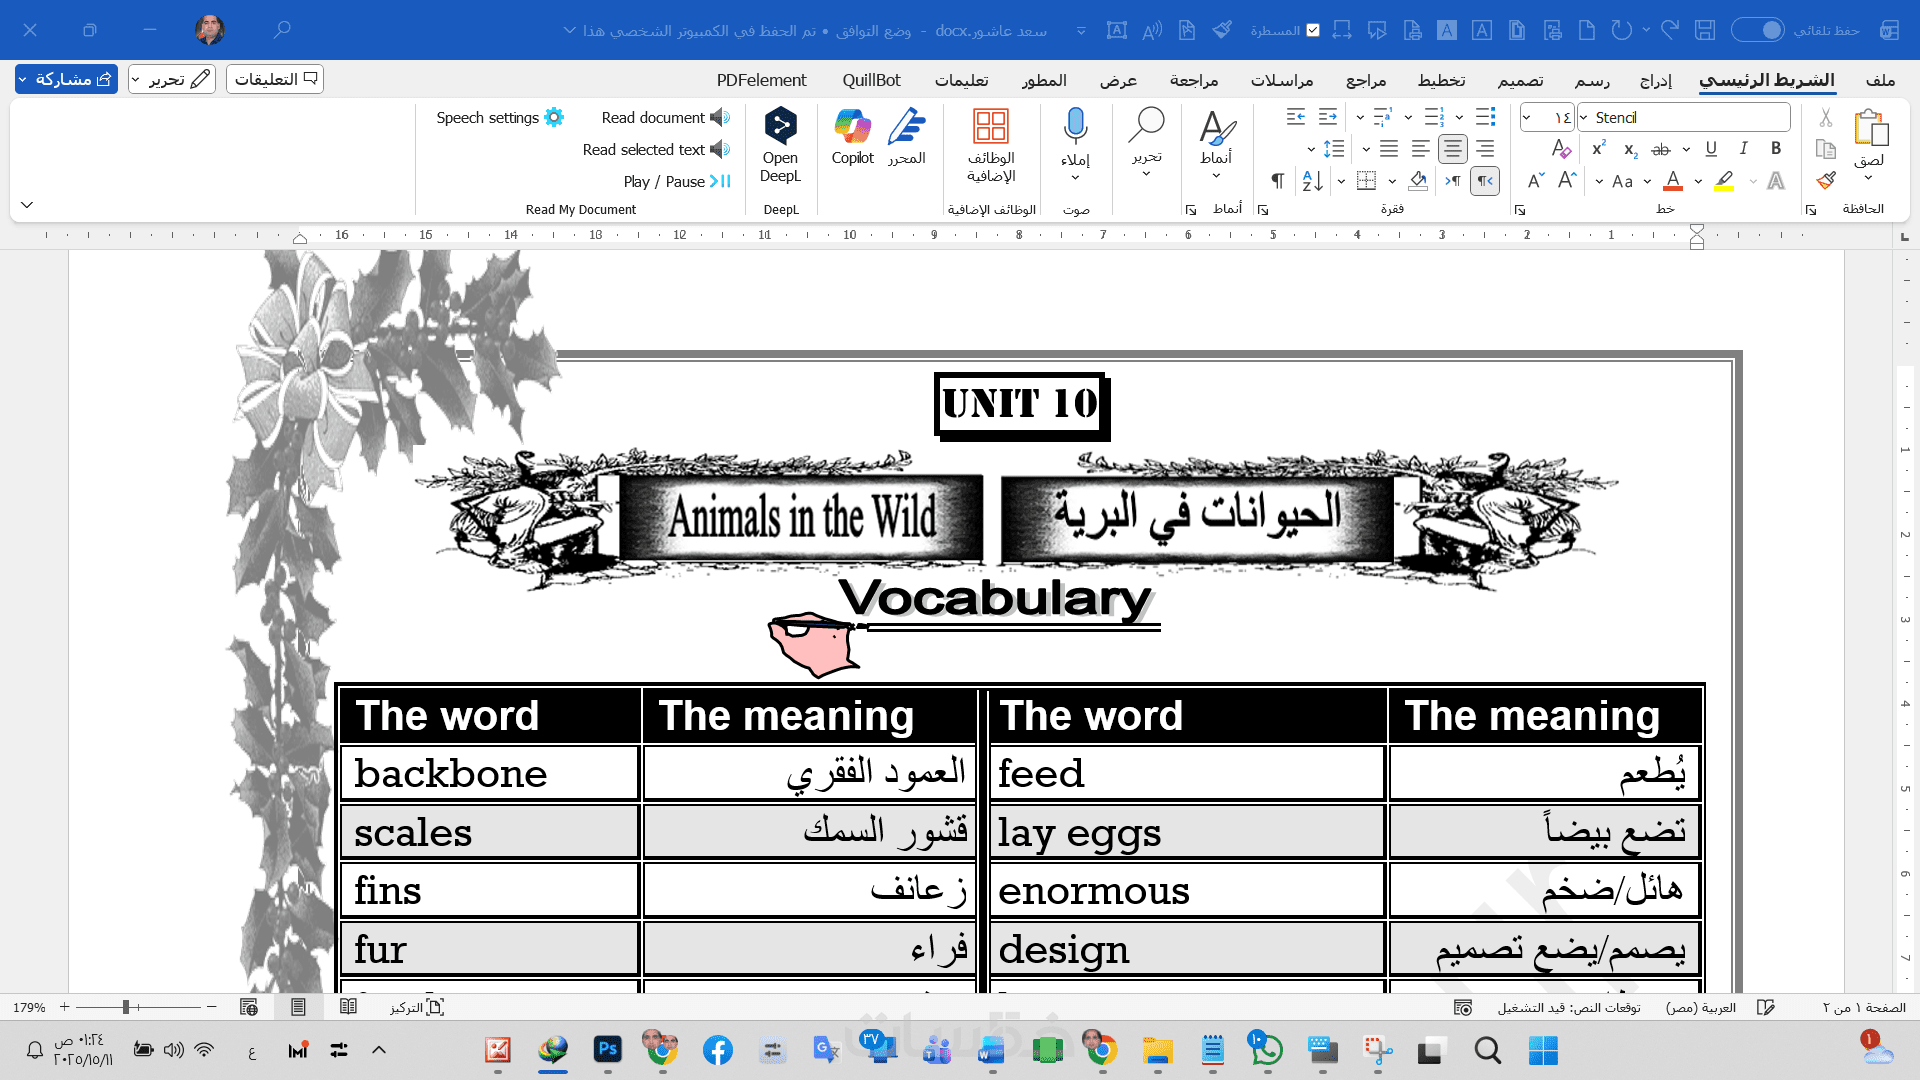Click the sort A-Z icon
Screen dimensions: 1920x1080
point(1312,181)
